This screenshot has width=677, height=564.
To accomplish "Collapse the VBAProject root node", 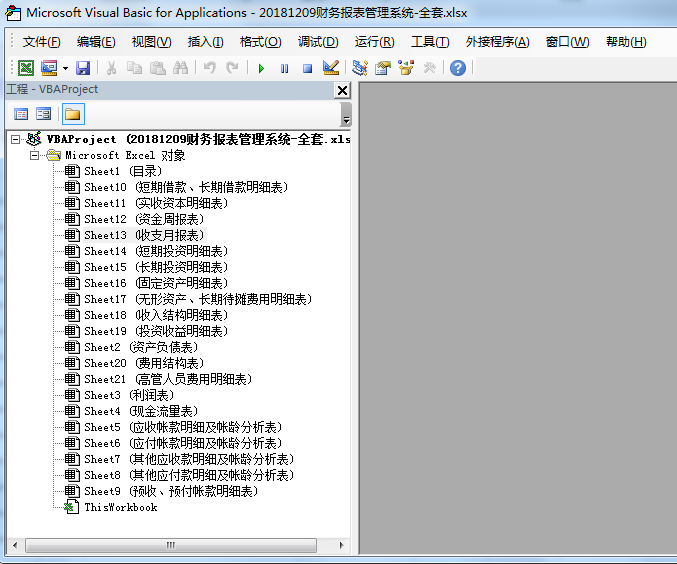I will (x=16, y=139).
